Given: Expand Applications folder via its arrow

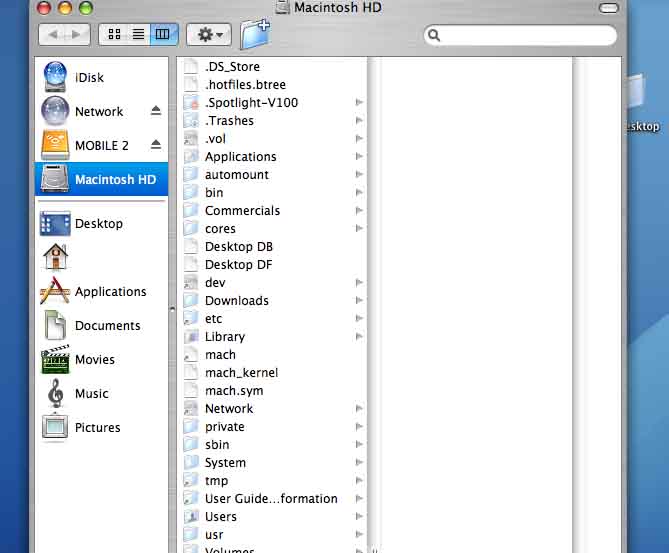Looking at the screenshot, I should [x=359, y=156].
